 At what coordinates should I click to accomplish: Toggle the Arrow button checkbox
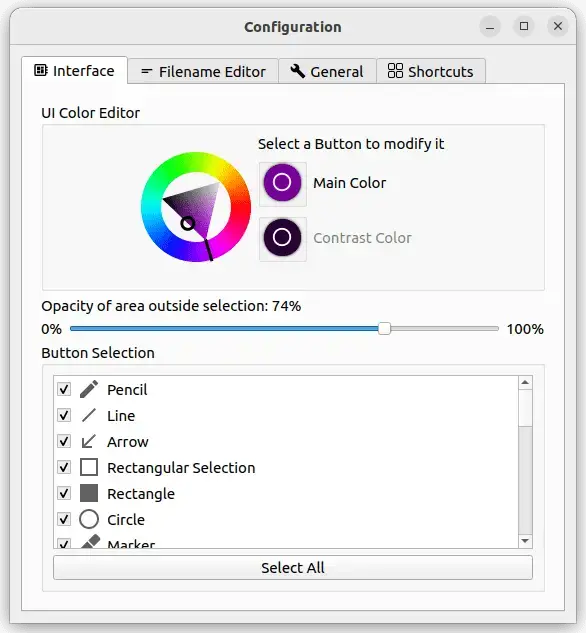64,441
